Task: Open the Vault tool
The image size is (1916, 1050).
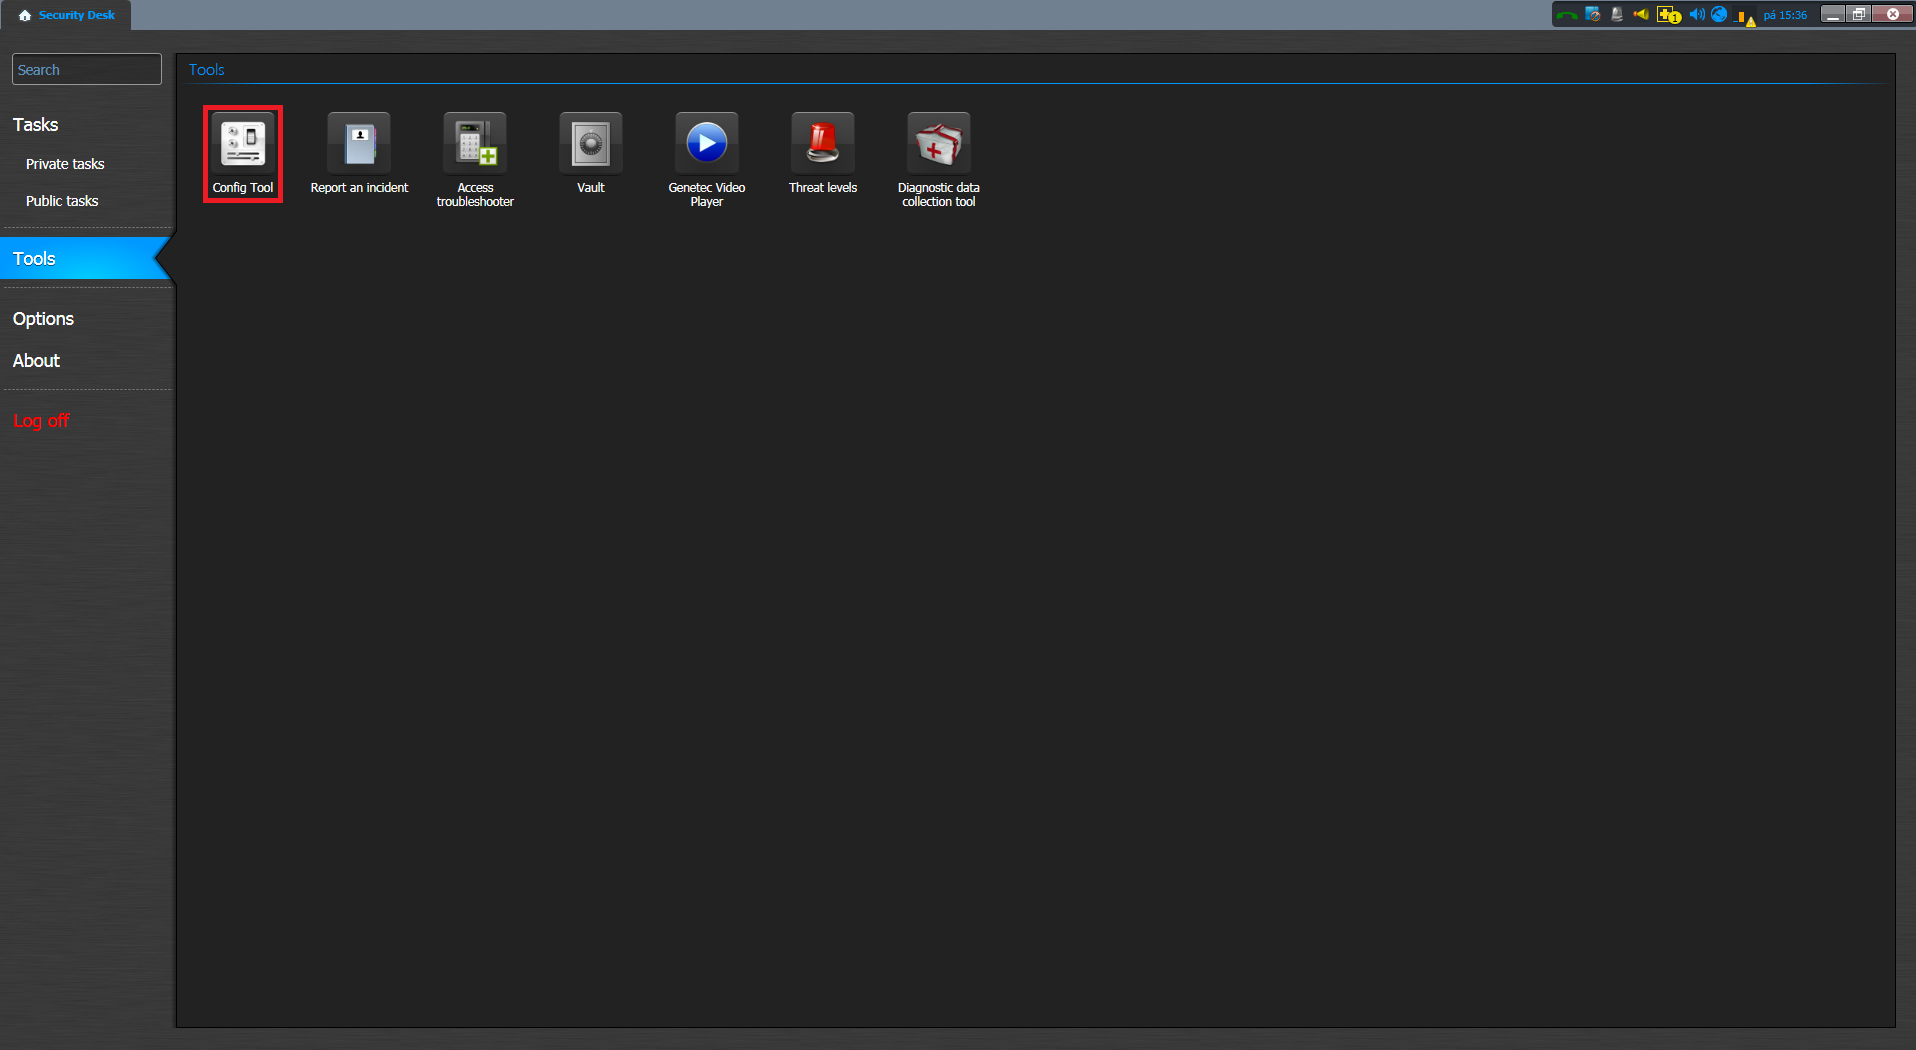Action: click(x=590, y=145)
